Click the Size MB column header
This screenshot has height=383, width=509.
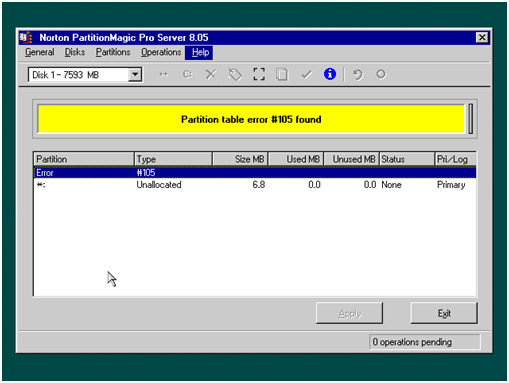click(240, 159)
